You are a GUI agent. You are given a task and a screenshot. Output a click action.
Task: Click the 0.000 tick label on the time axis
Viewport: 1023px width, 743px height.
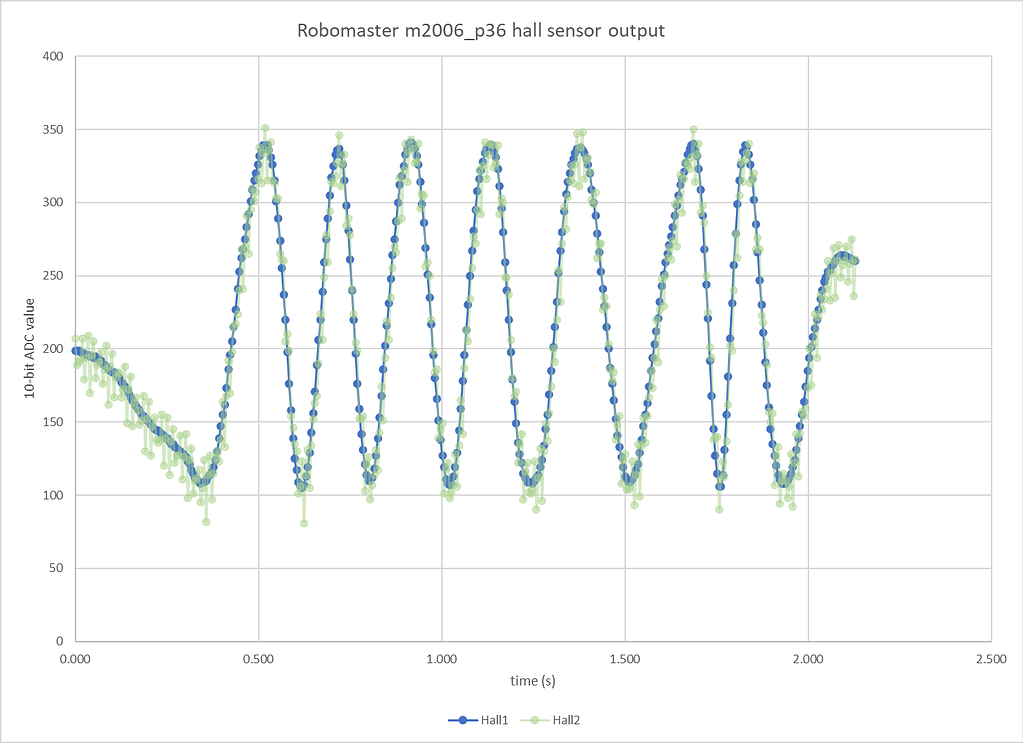pos(75,658)
